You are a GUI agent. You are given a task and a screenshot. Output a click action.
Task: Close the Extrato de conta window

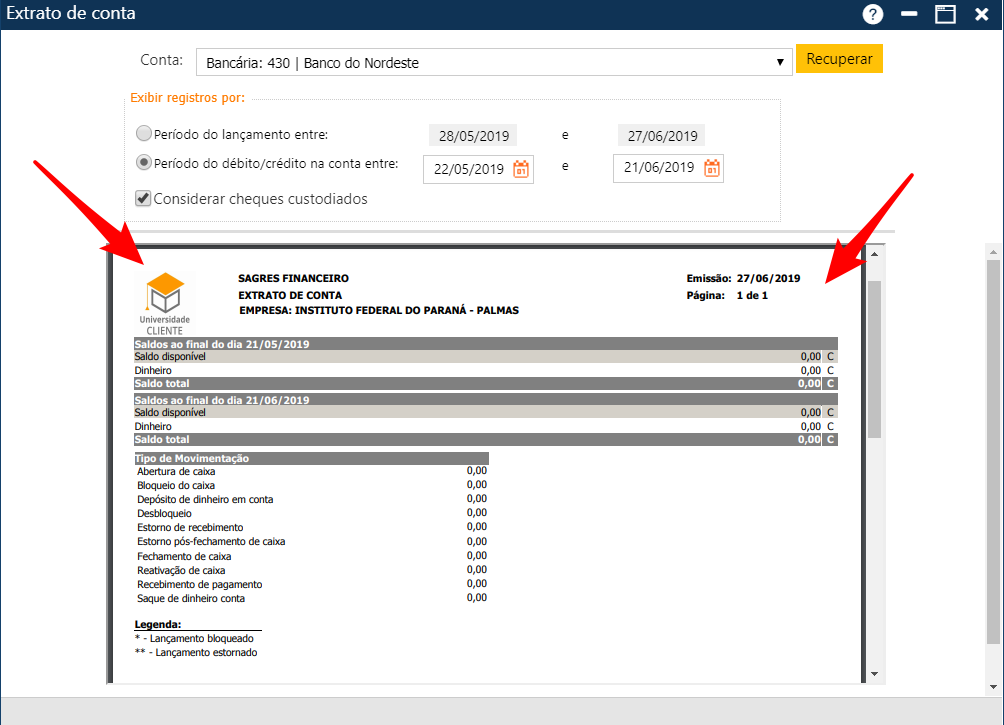pyautogui.click(x=981, y=14)
